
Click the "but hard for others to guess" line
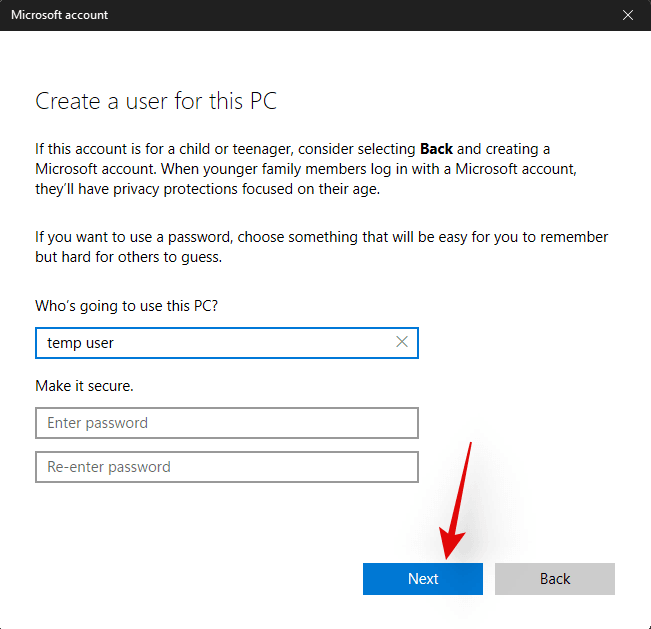tap(128, 257)
